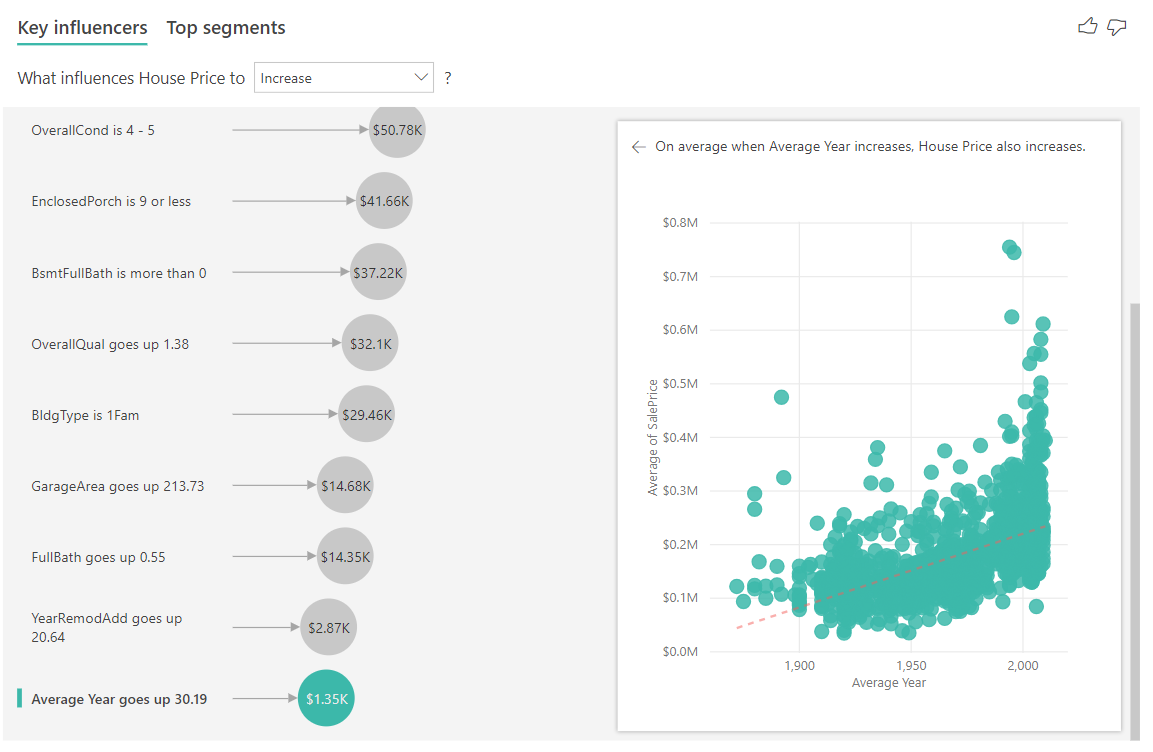Click 'Average Year goes up 30.19' label
The image size is (1153, 752).
coord(119,699)
